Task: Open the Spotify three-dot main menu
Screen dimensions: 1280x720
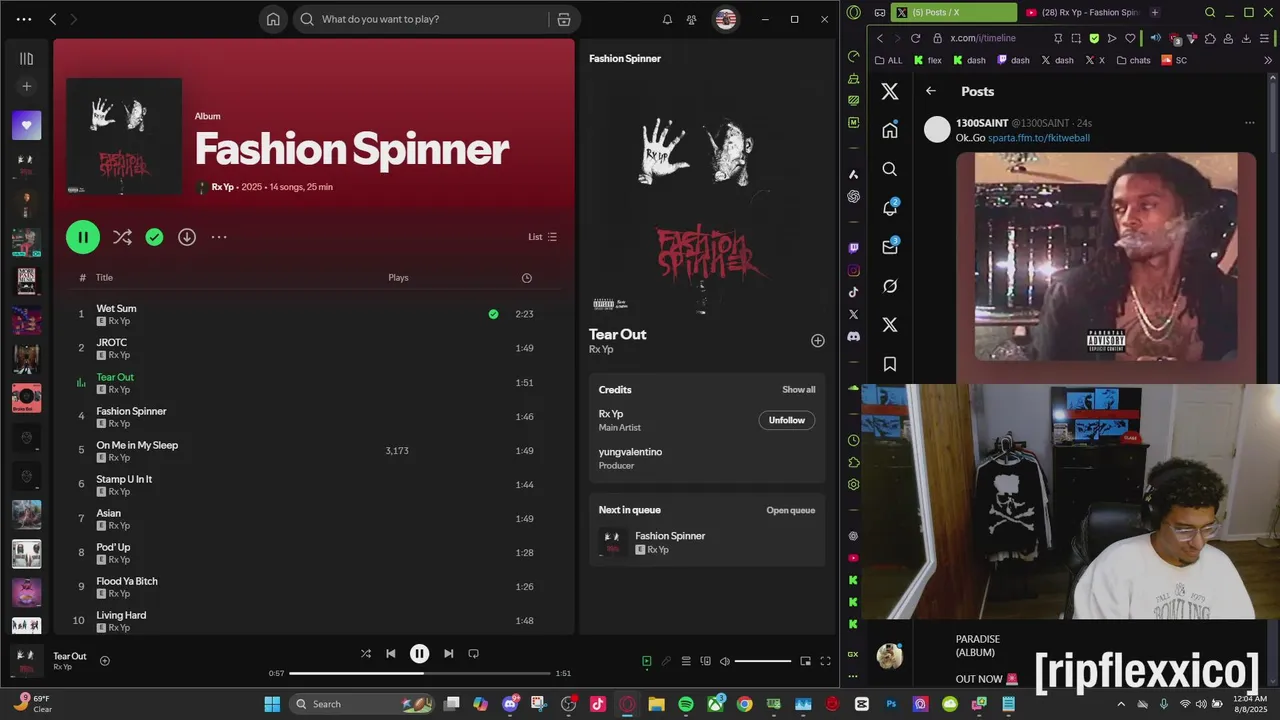Action: [24, 19]
